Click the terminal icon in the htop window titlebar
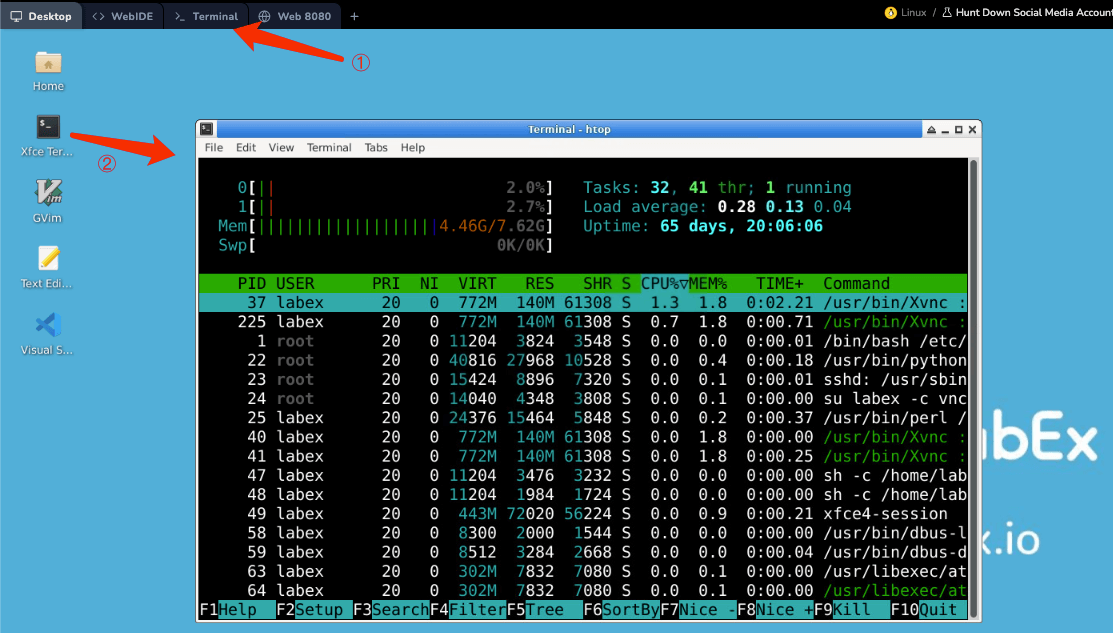Viewport: 1113px width, 633px height. (206, 129)
